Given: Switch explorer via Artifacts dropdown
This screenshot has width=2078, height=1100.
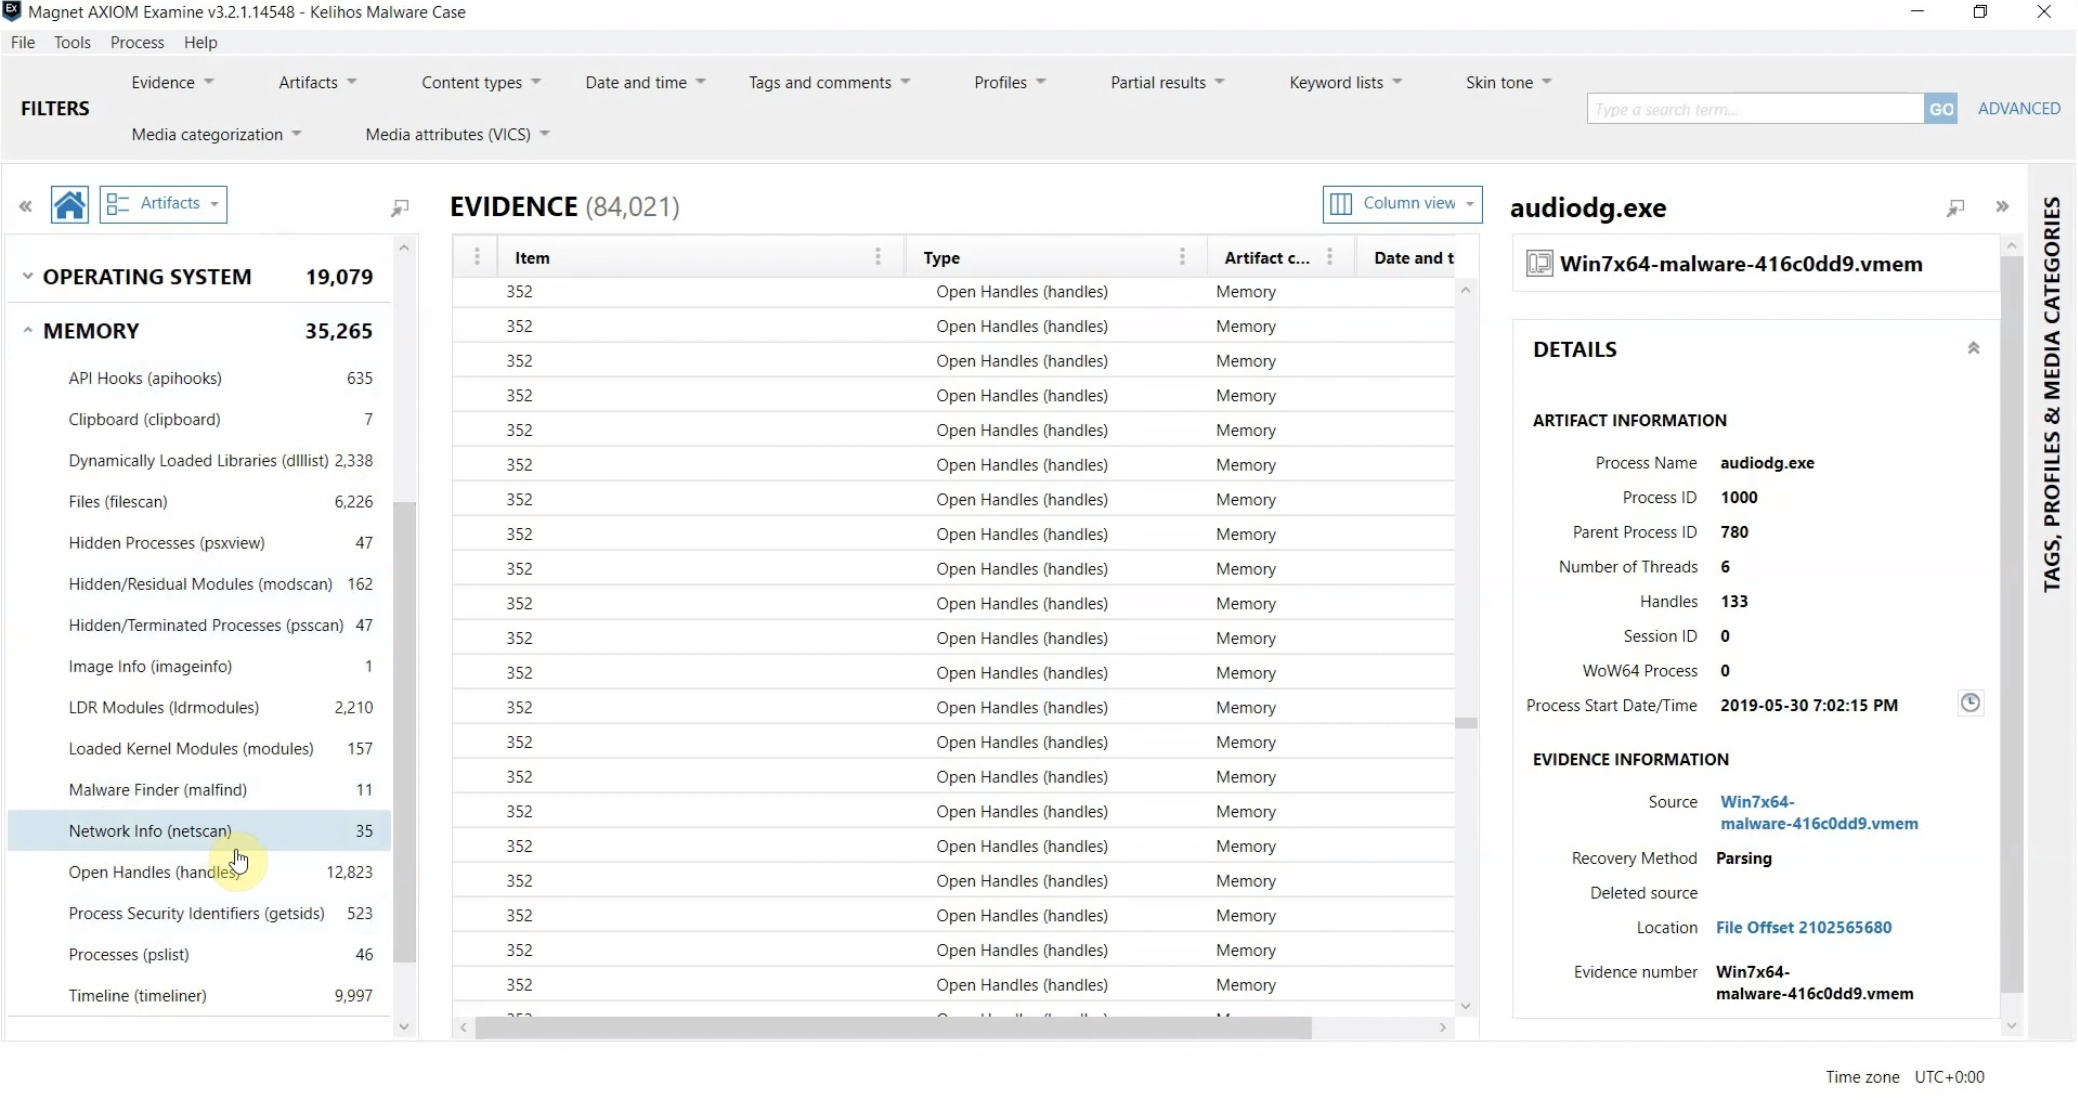Looking at the screenshot, I should pos(163,204).
